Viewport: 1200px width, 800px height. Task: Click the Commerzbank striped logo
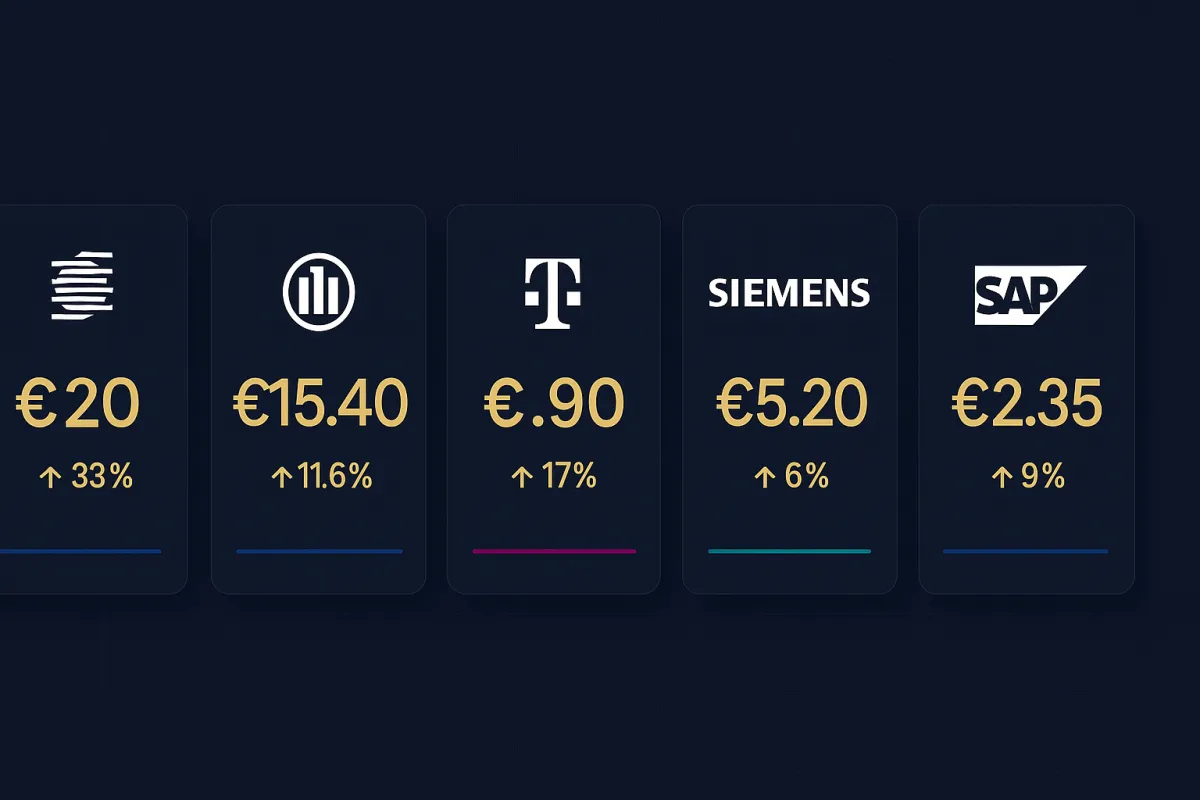tap(82, 286)
